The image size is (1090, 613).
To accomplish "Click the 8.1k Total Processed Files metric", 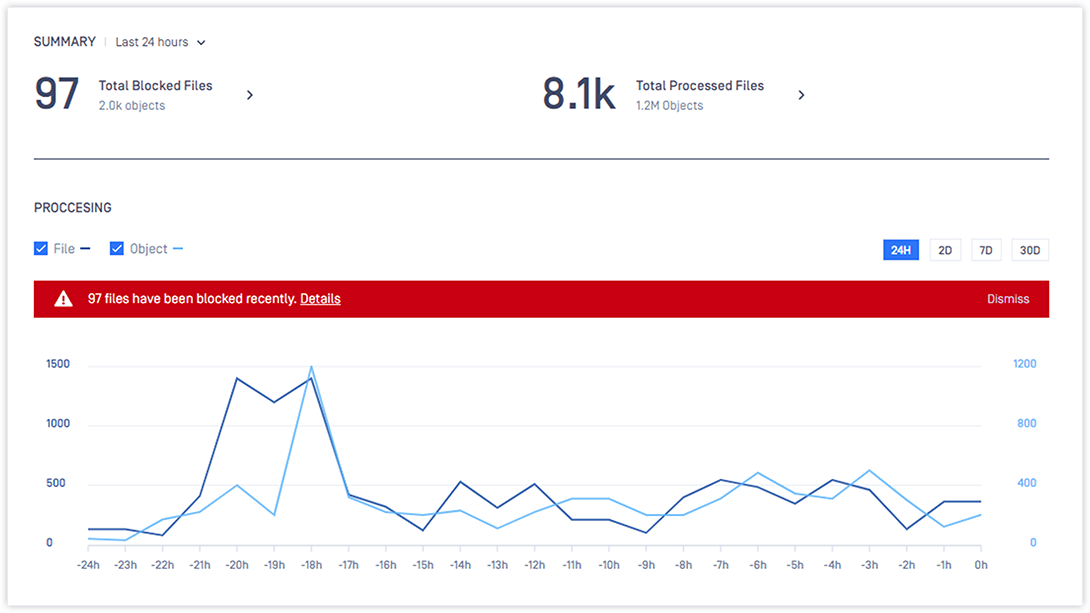I will [580, 91].
